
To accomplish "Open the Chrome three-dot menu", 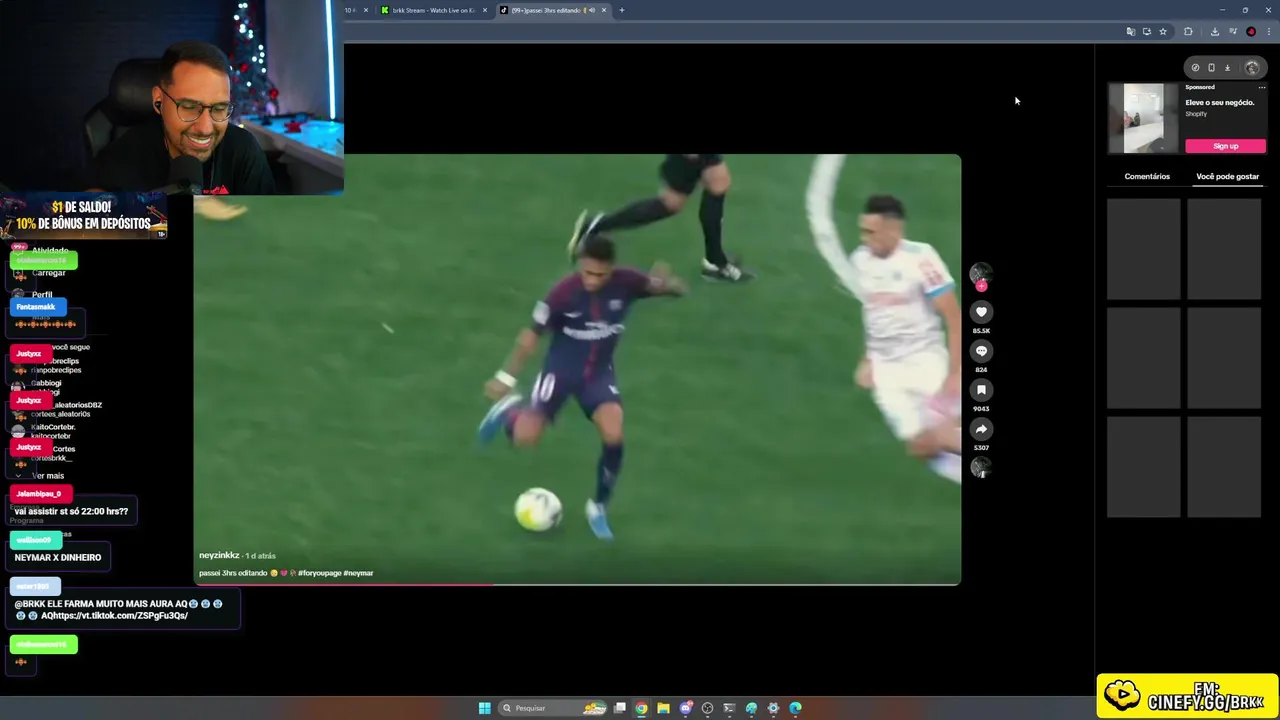I will [1267, 32].
